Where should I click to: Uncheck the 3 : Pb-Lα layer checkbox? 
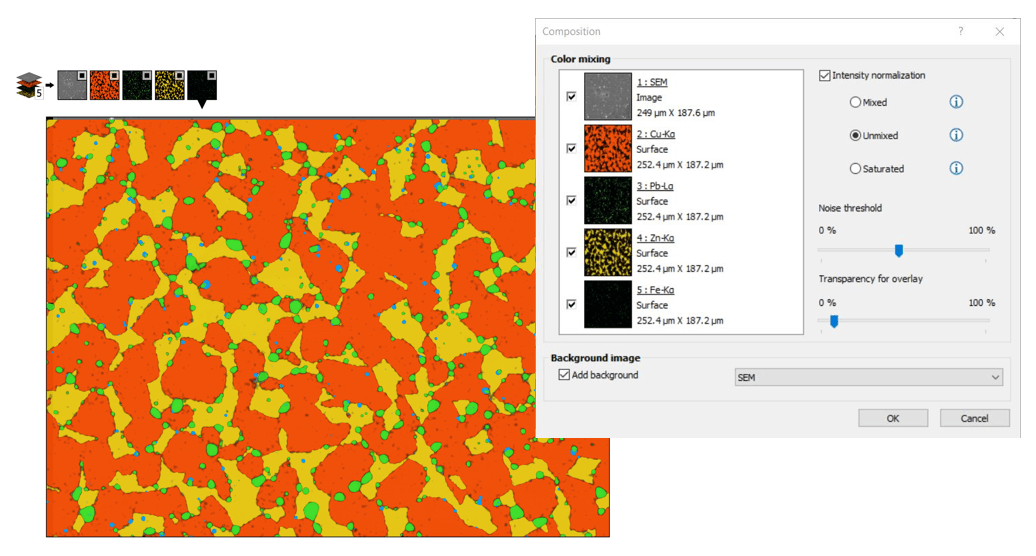point(572,200)
